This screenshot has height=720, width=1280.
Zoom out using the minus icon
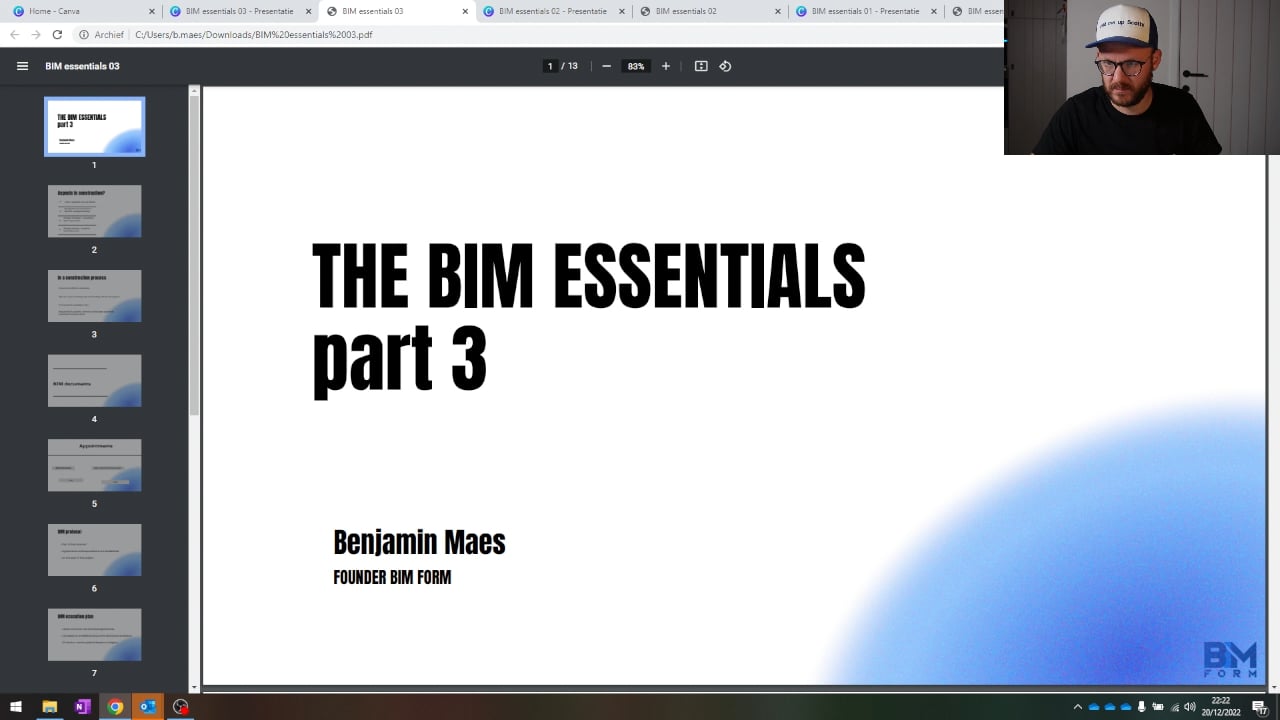point(606,66)
